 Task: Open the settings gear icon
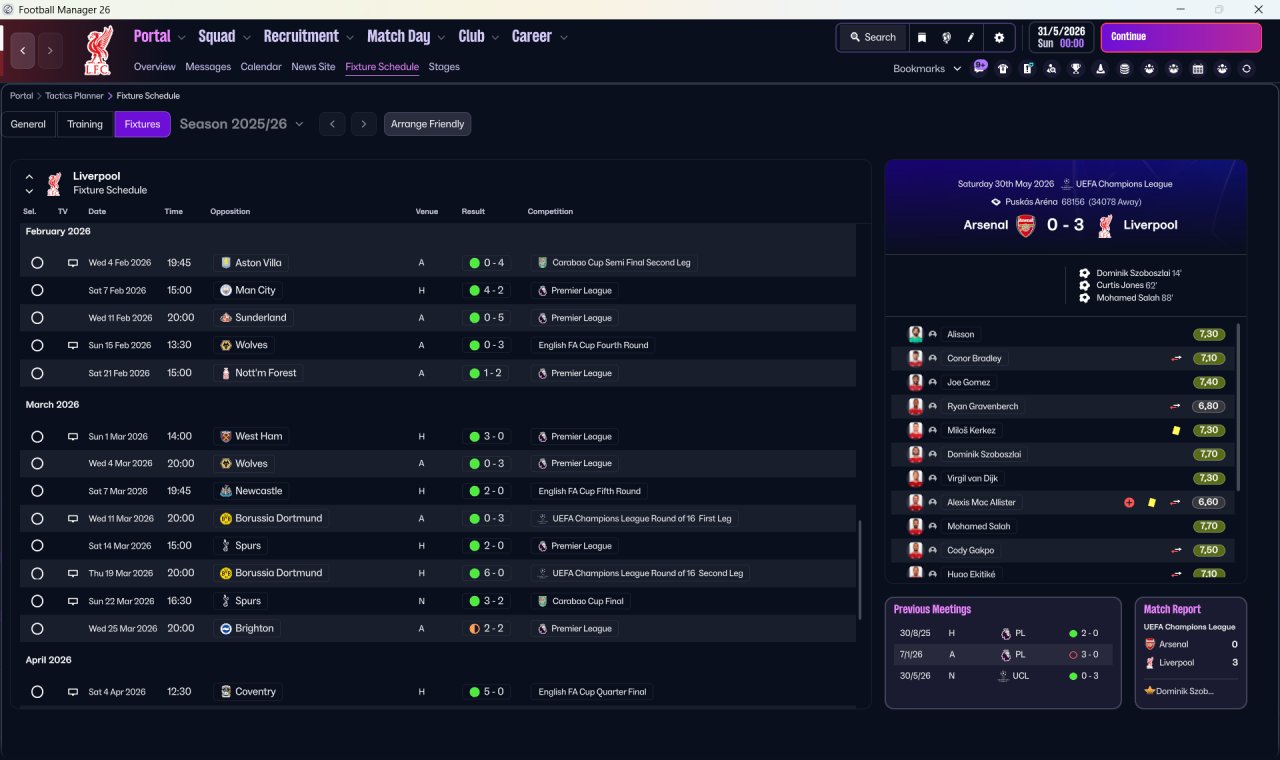coord(999,38)
